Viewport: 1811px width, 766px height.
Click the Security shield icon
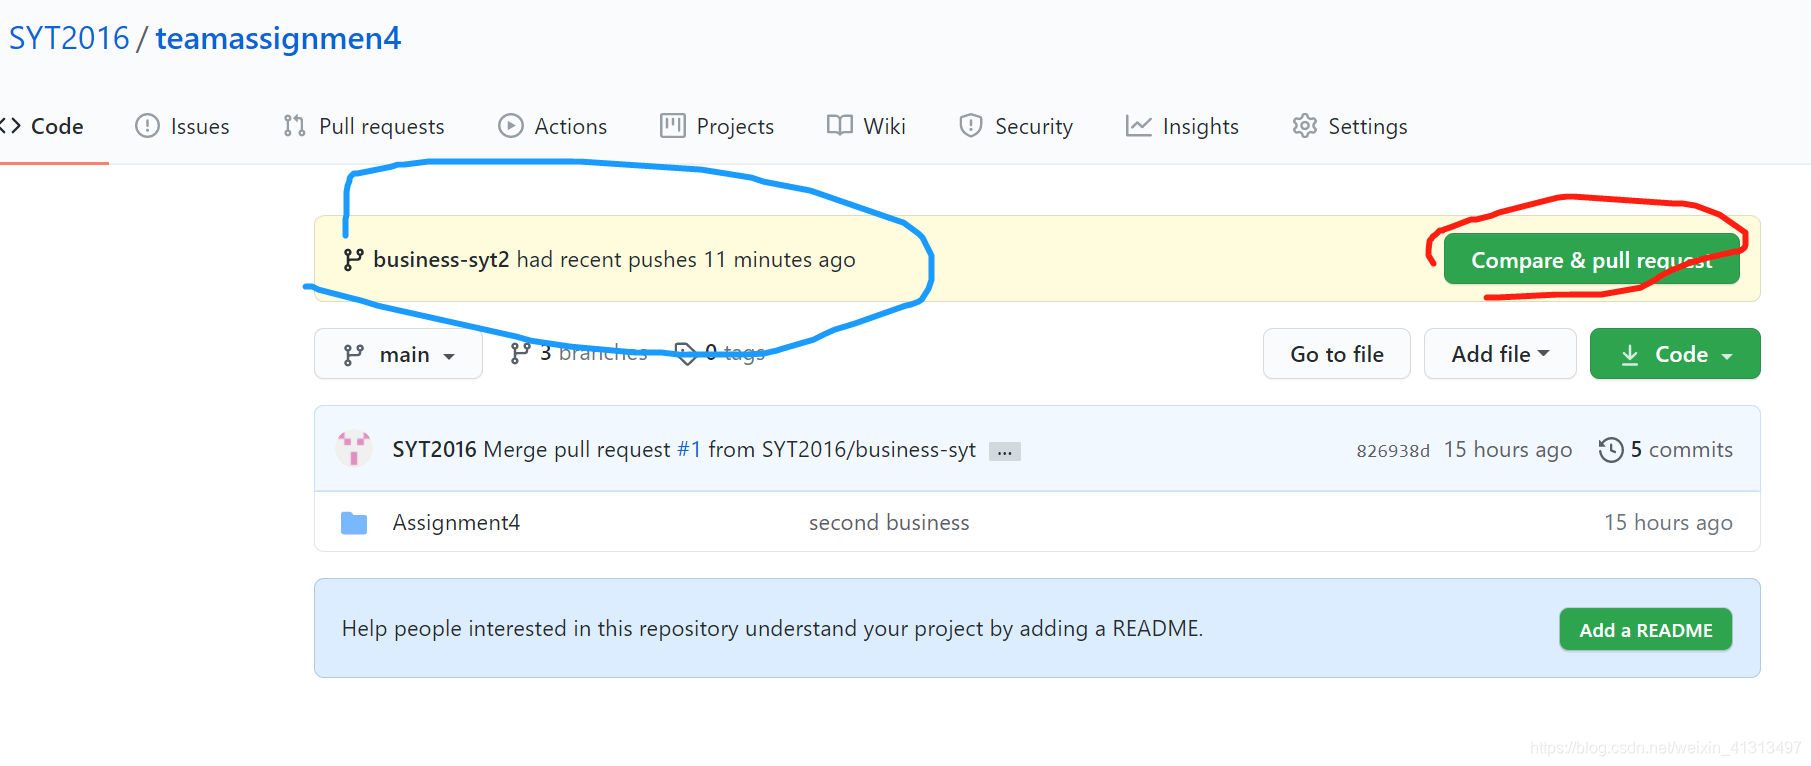[x=970, y=126]
